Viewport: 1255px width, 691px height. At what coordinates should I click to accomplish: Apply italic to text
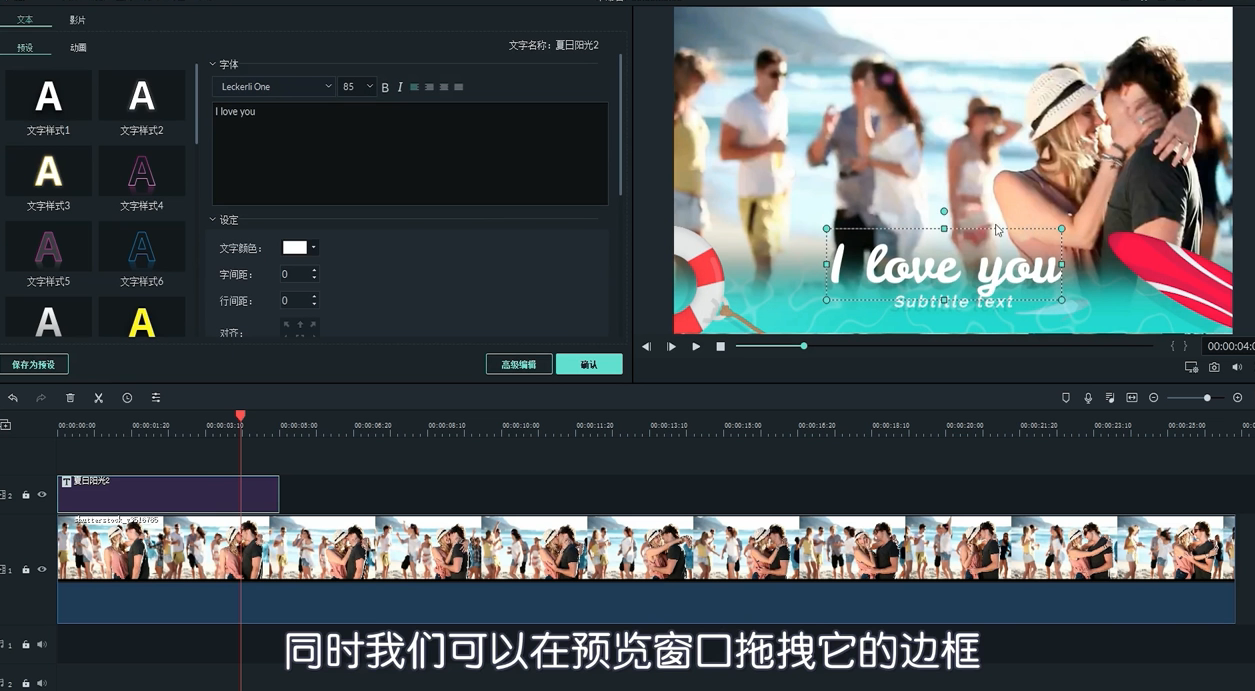tap(400, 87)
